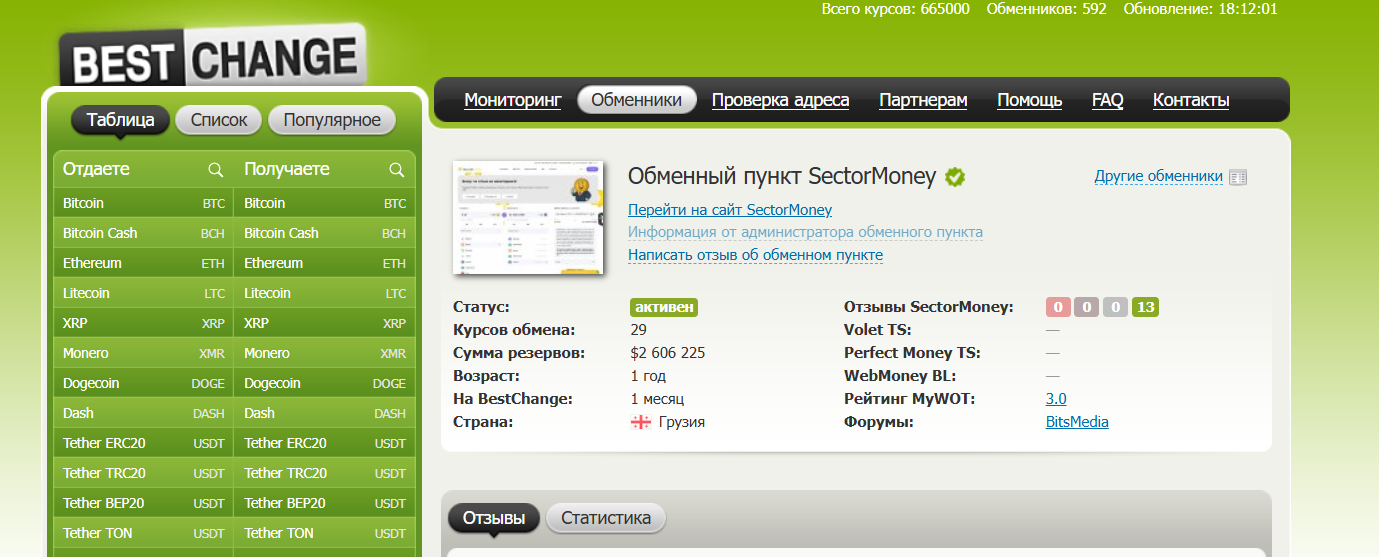
Task: Click the red reviews badge showing 0
Action: [1057, 307]
